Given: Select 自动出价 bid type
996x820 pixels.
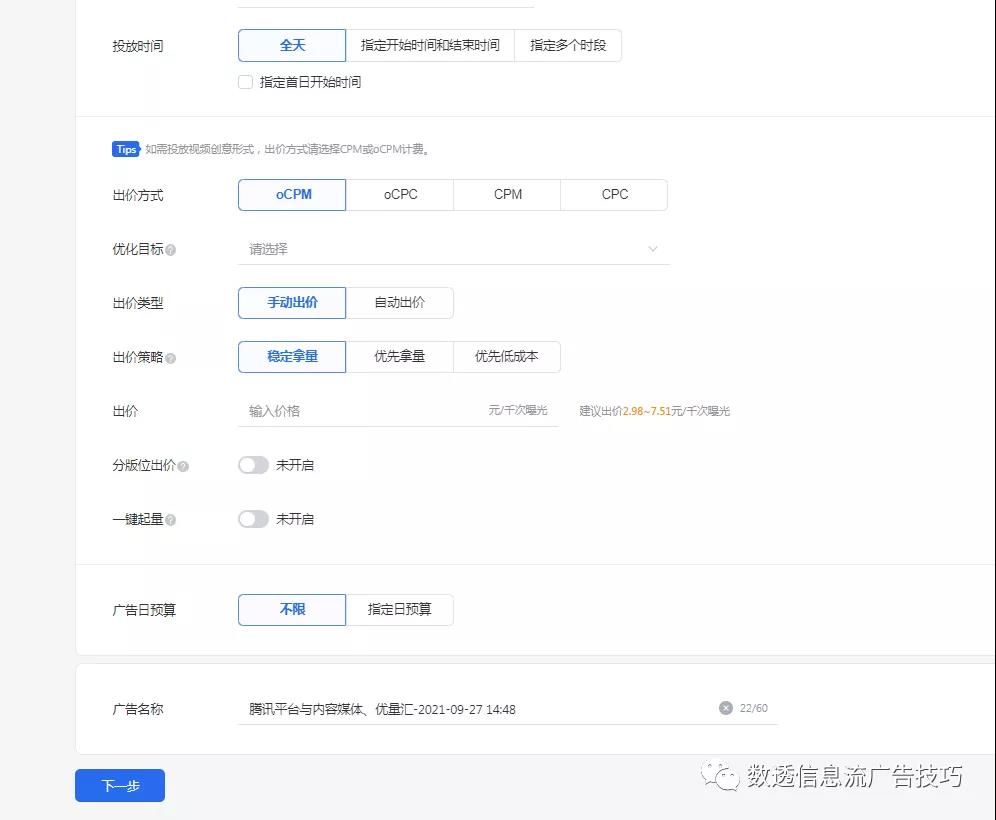Looking at the screenshot, I should point(400,302).
